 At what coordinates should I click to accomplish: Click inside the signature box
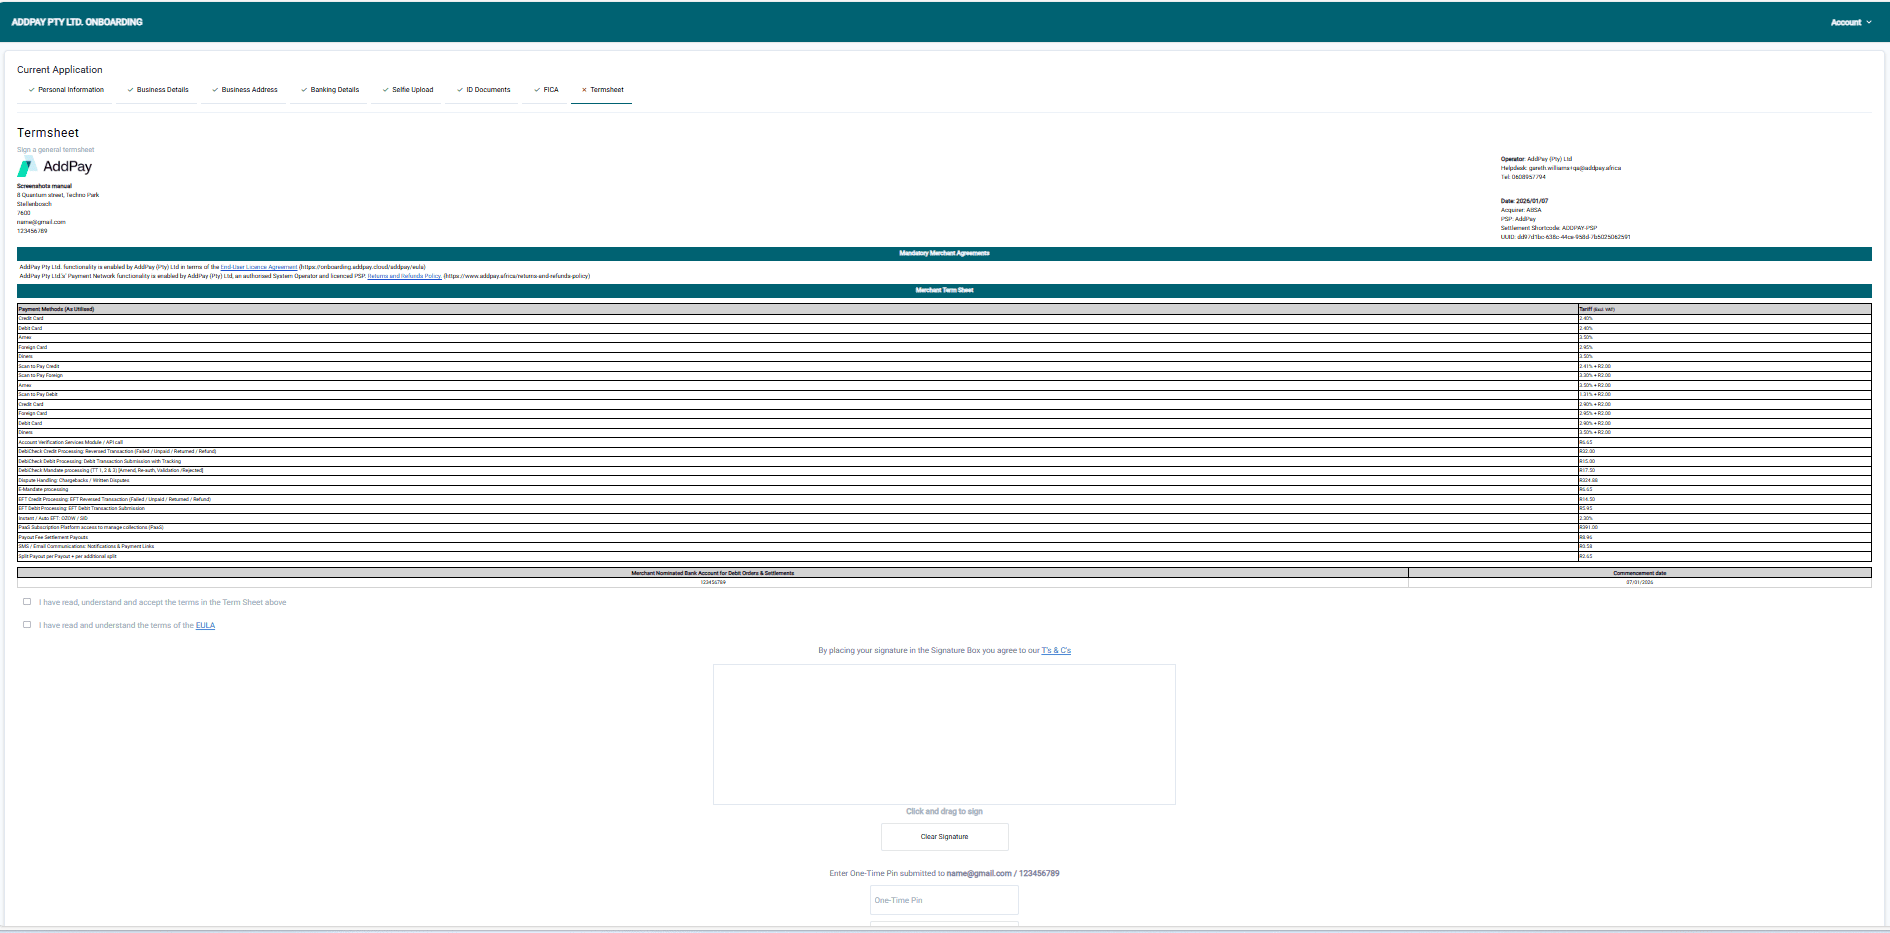(x=944, y=734)
